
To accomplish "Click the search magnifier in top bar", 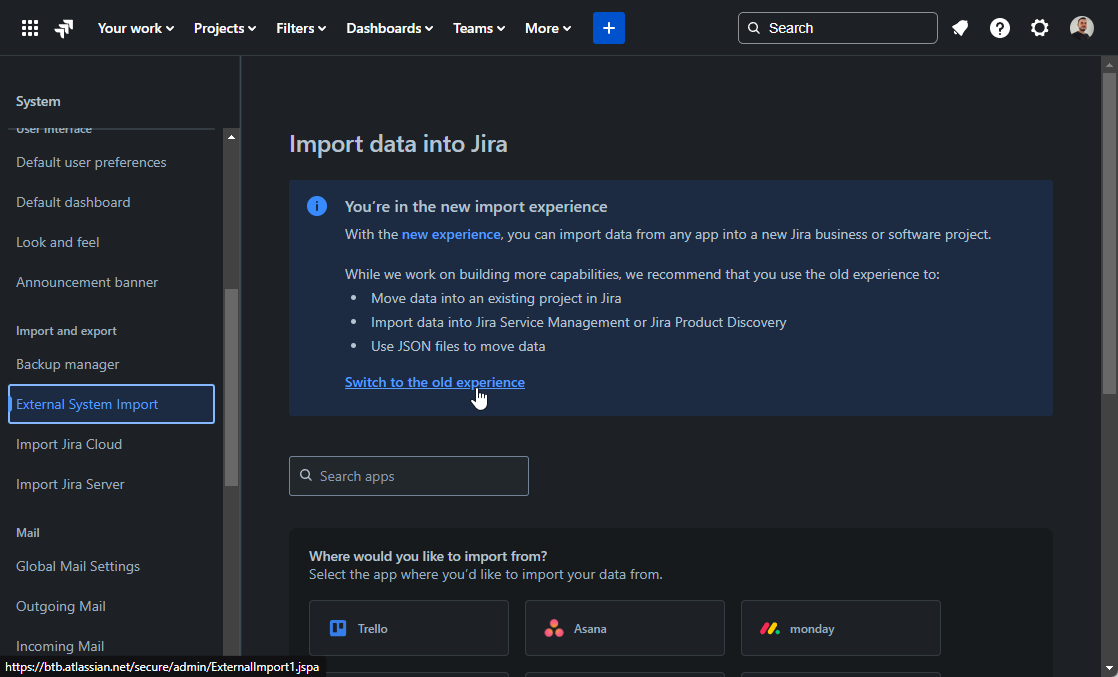I will coord(753,27).
